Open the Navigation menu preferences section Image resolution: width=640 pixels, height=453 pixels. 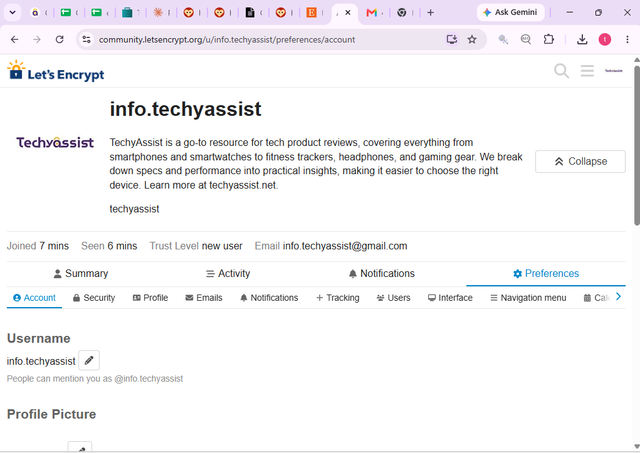coord(528,298)
